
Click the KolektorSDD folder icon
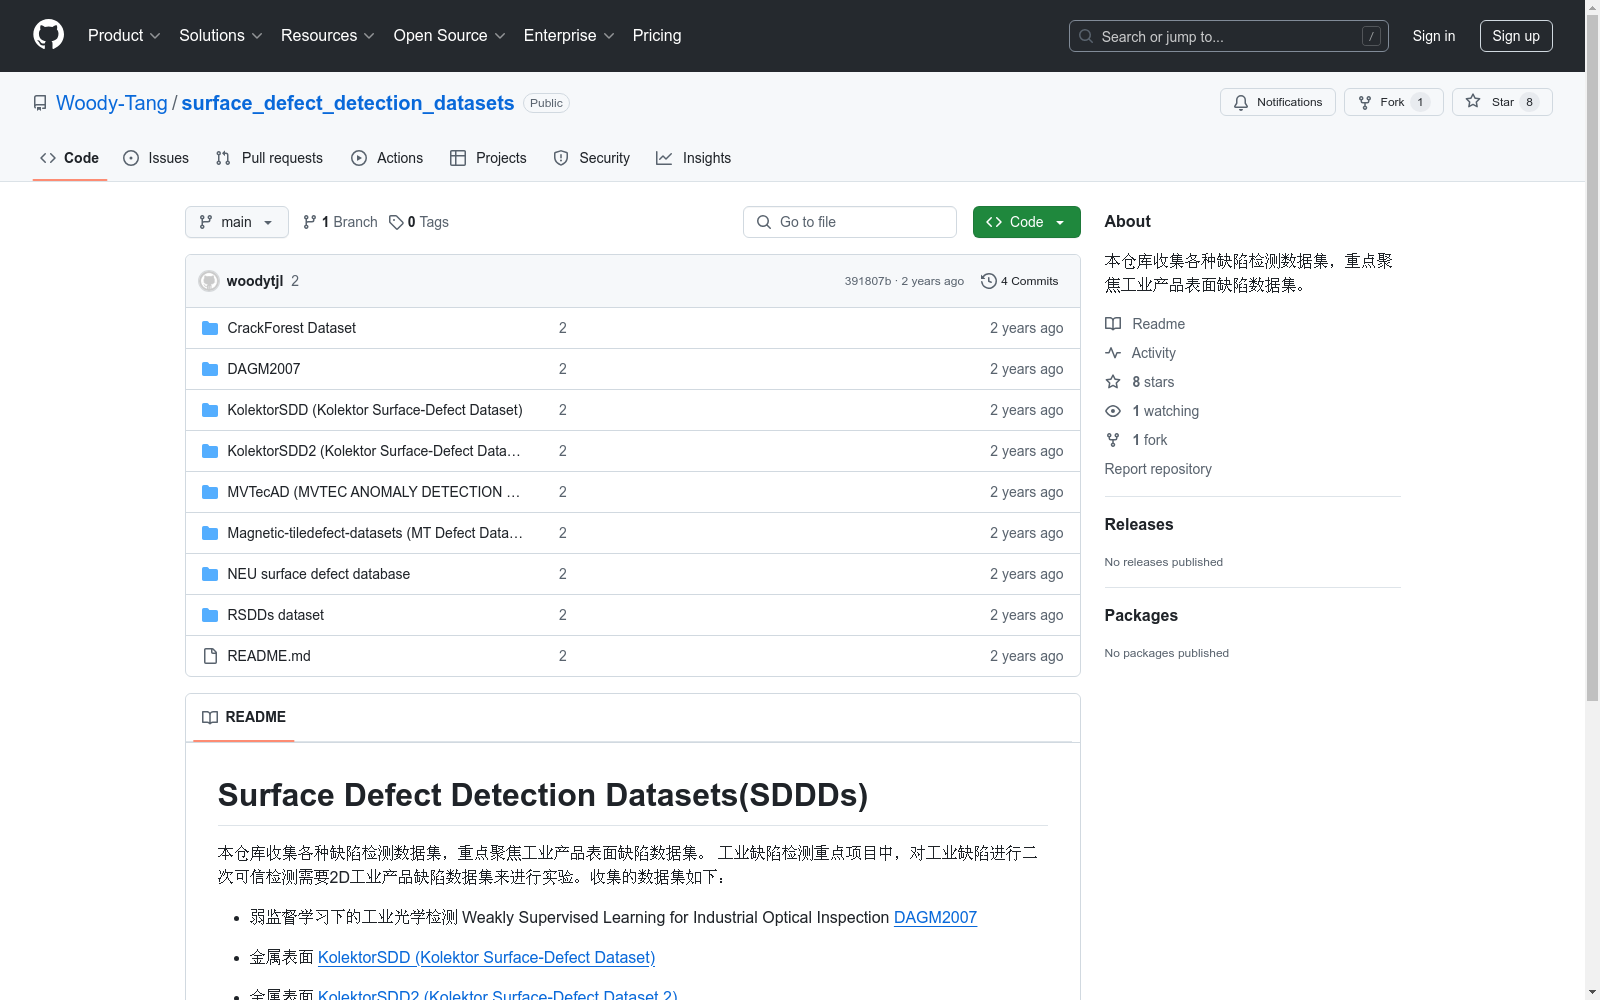(x=210, y=410)
